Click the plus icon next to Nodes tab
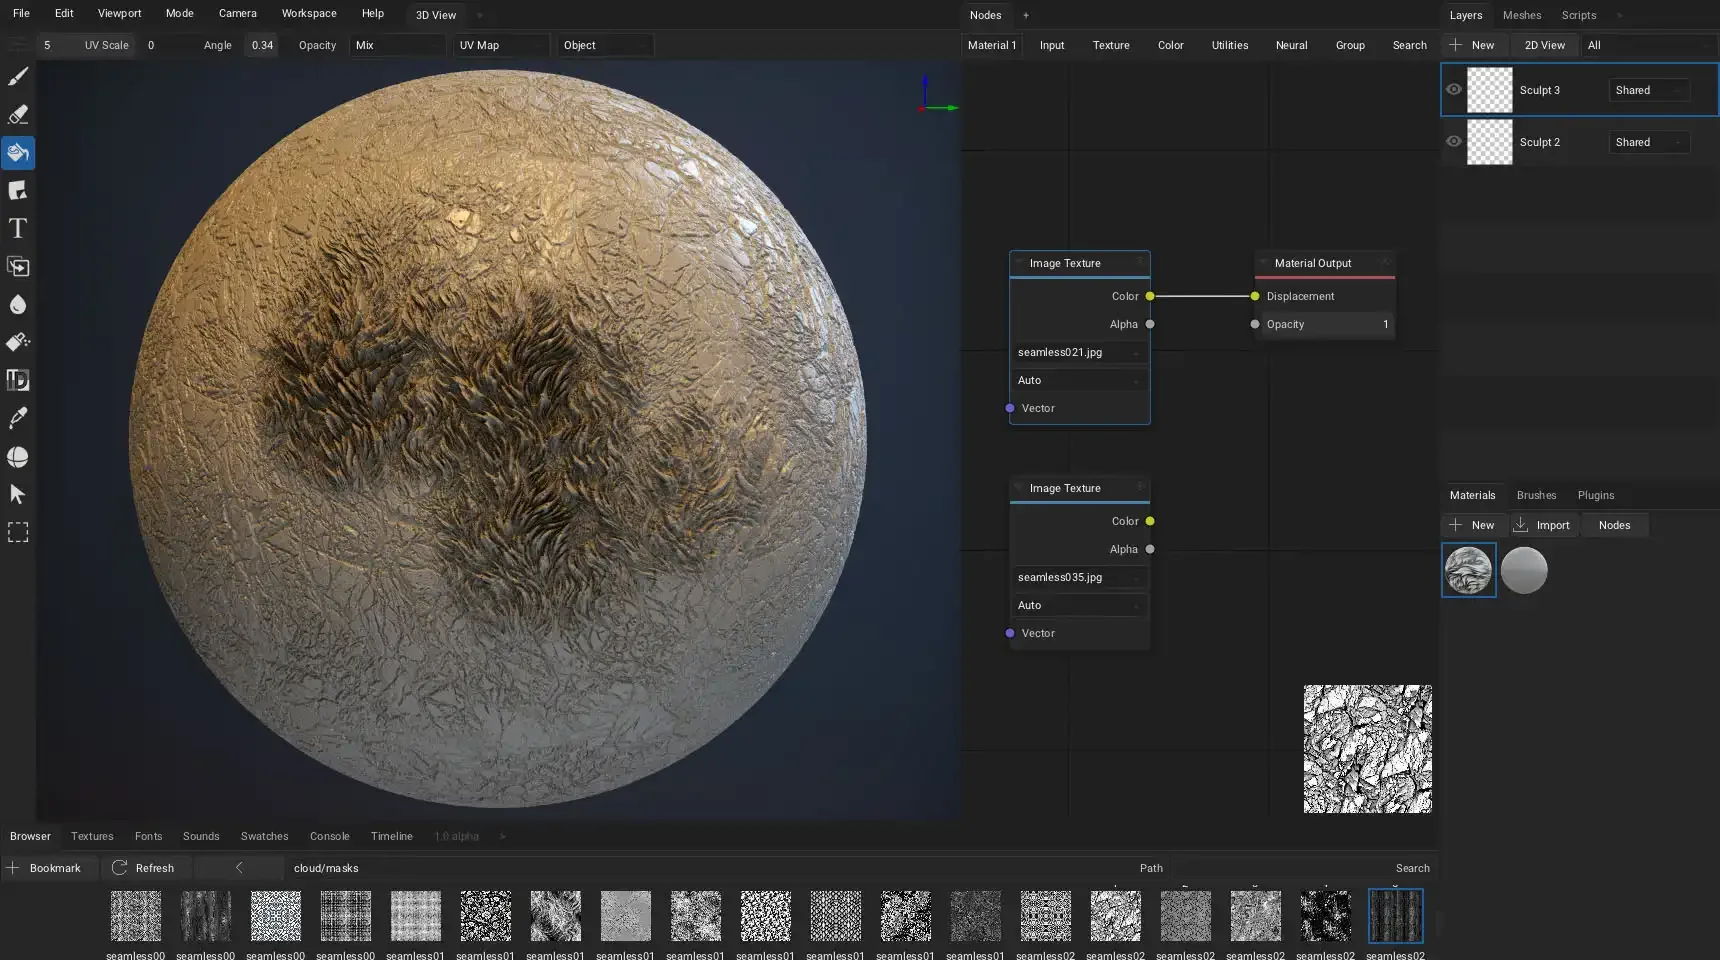This screenshot has width=1720, height=960. coord(1026,15)
